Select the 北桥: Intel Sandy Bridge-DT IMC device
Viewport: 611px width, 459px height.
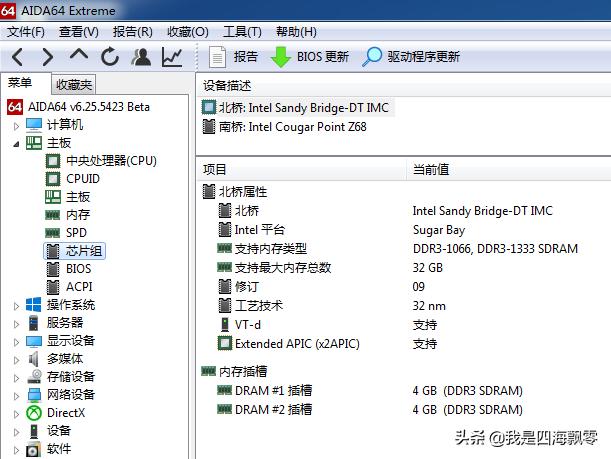click(298, 108)
